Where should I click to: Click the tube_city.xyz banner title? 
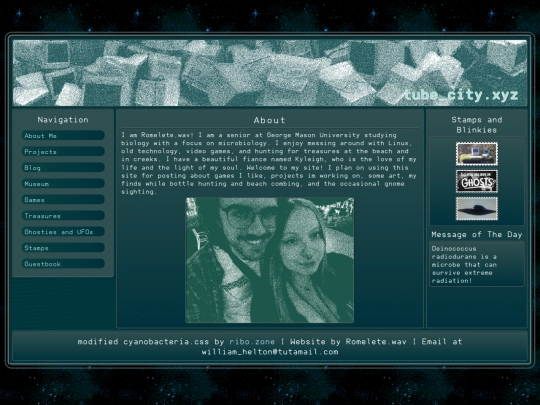pyautogui.click(x=461, y=95)
